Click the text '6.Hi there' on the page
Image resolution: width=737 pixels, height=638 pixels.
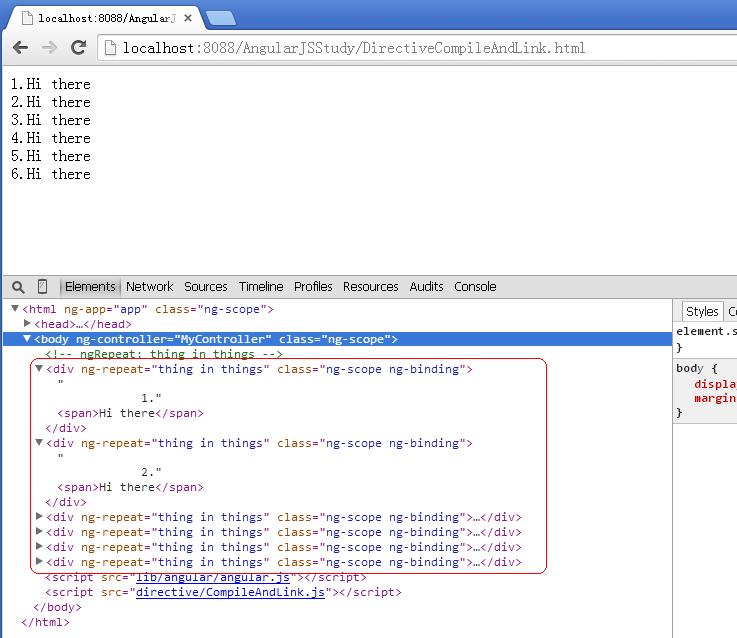51,174
